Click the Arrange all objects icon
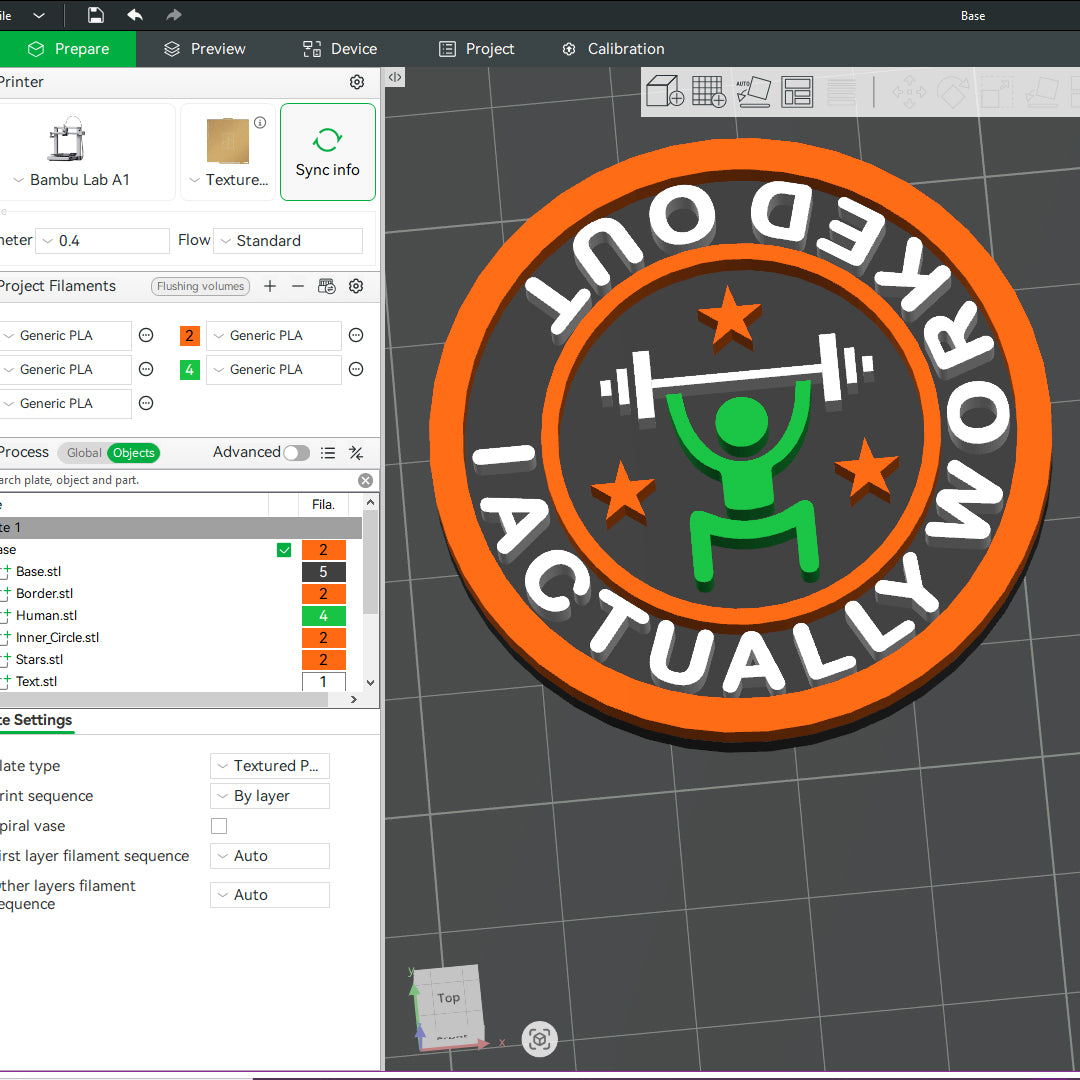Viewport: 1080px width, 1080px height. pos(797,92)
